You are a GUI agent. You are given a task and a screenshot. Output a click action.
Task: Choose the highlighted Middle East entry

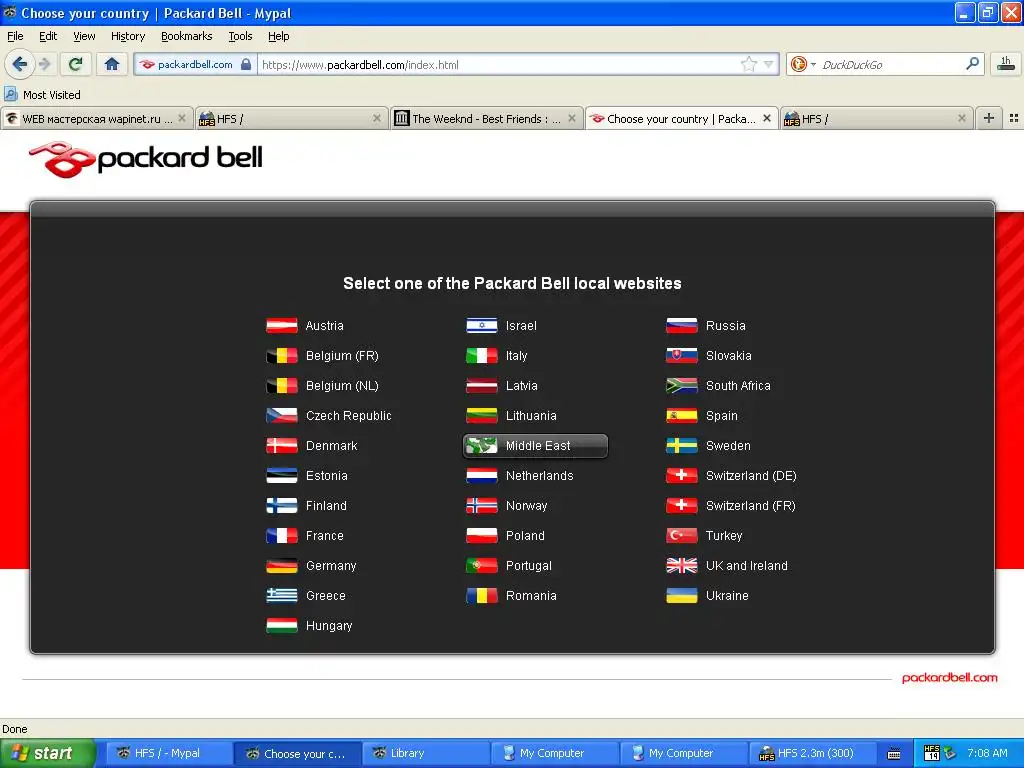pos(536,445)
